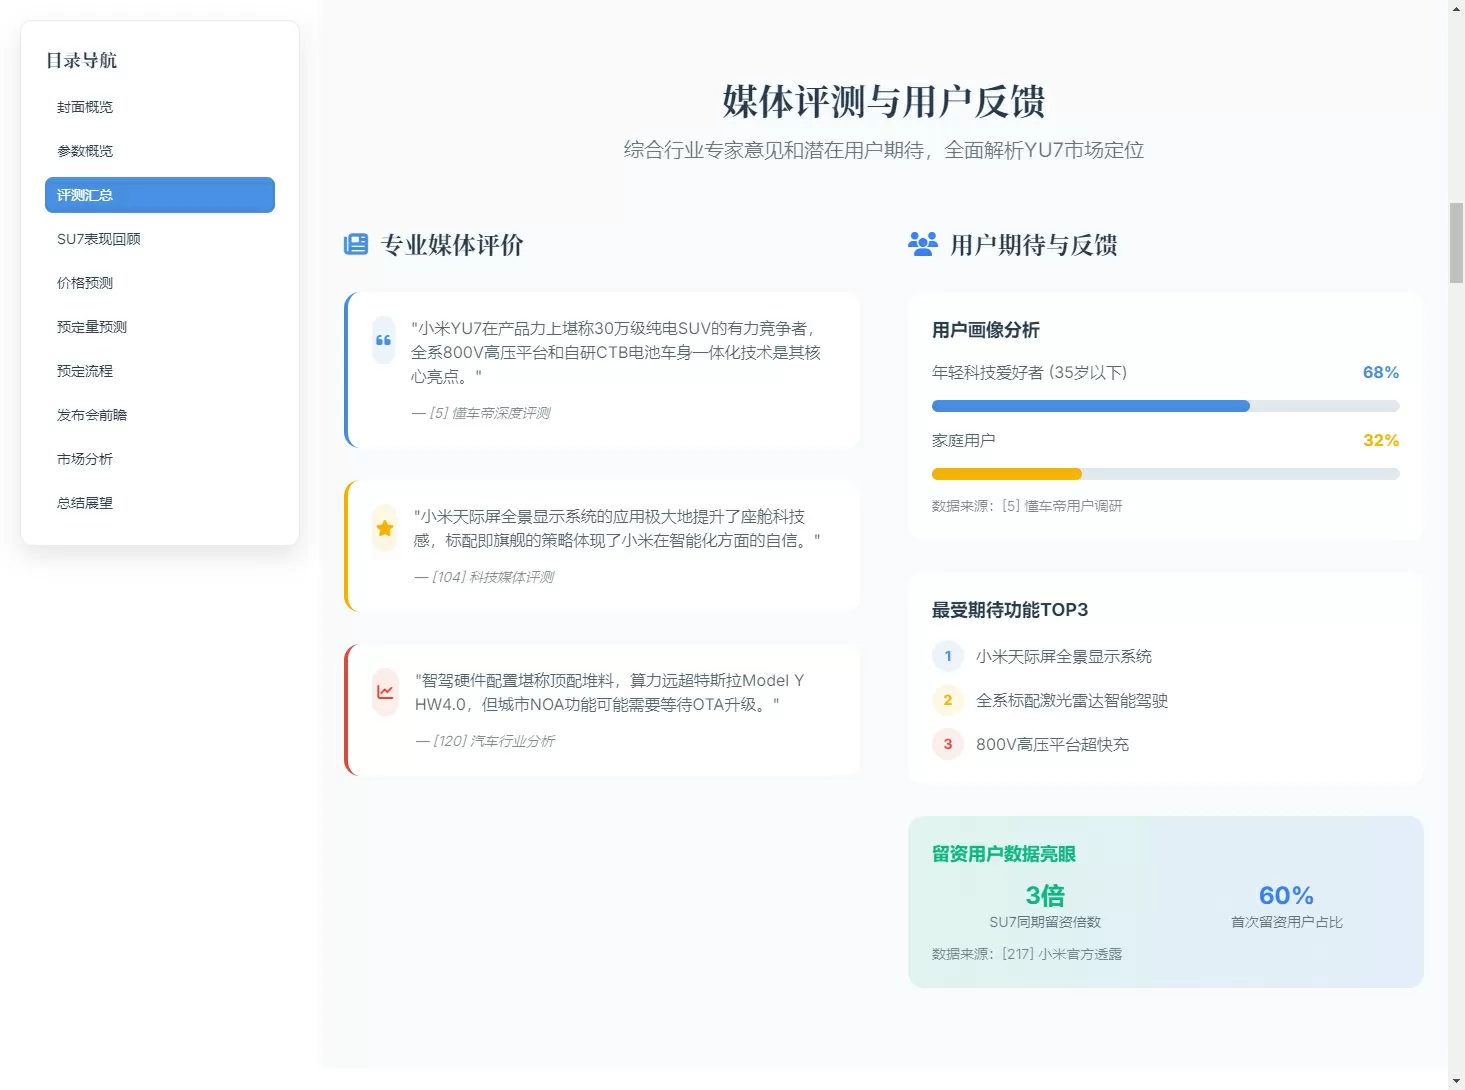Click the yellow star icon in second review
This screenshot has height=1090, width=1465.
tap(385, 528)
